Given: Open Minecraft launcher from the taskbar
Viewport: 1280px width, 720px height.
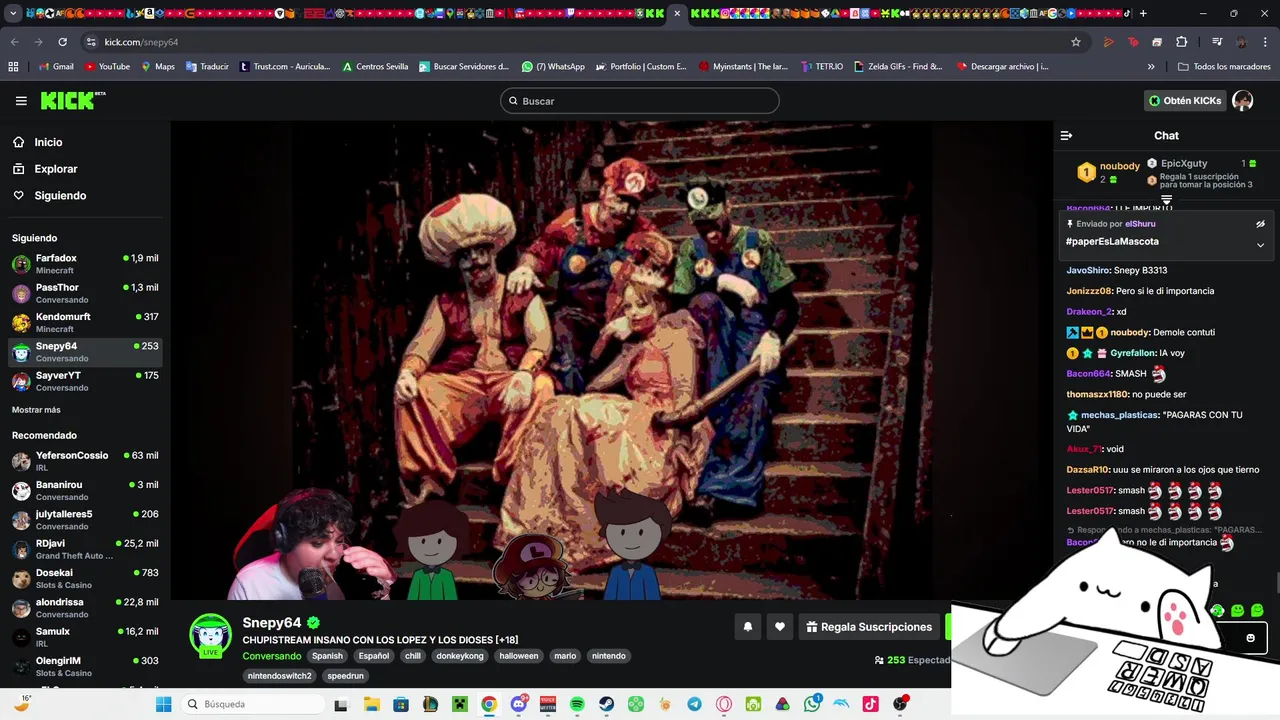Looking at the screenshot, I should point(460,704).
